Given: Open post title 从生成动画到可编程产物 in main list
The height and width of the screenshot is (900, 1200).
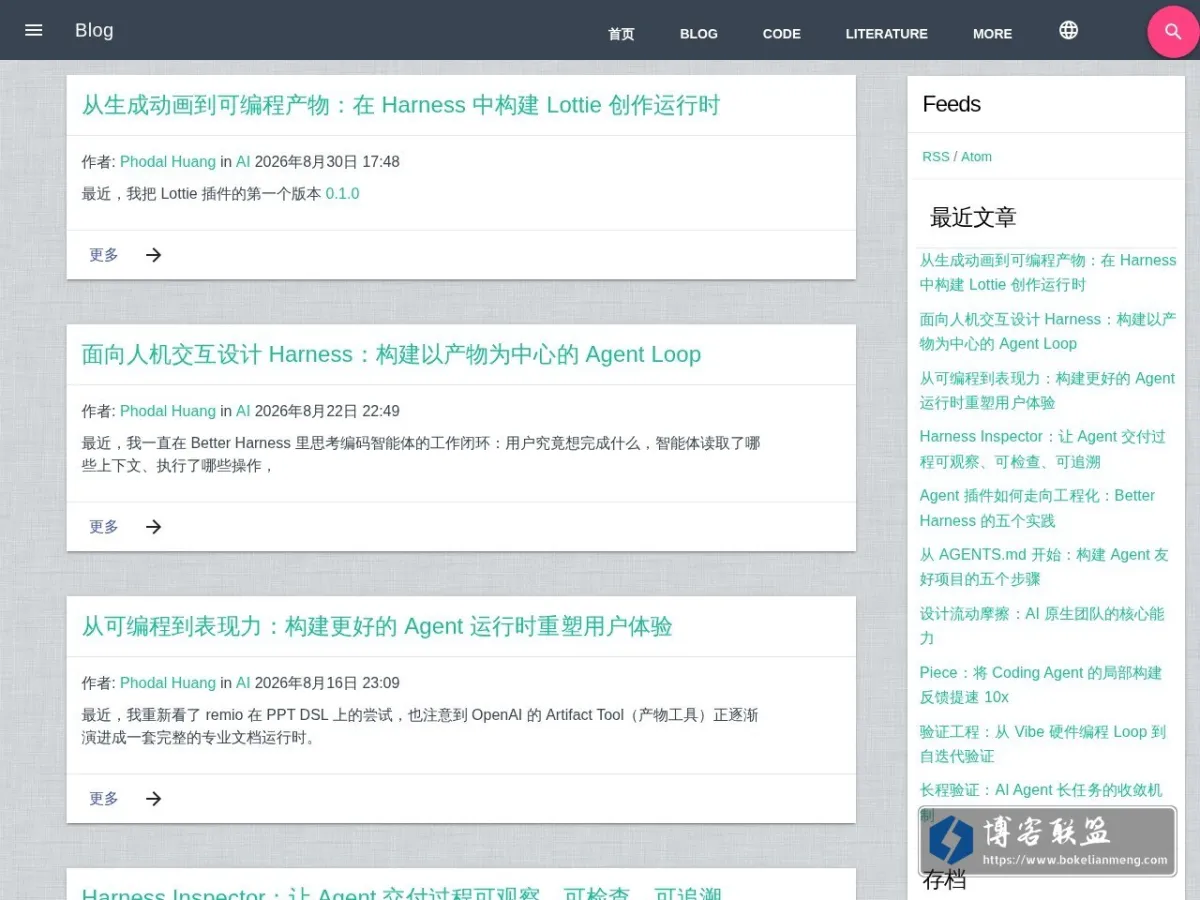Looking at the screenshot, I should pos(401,105).
